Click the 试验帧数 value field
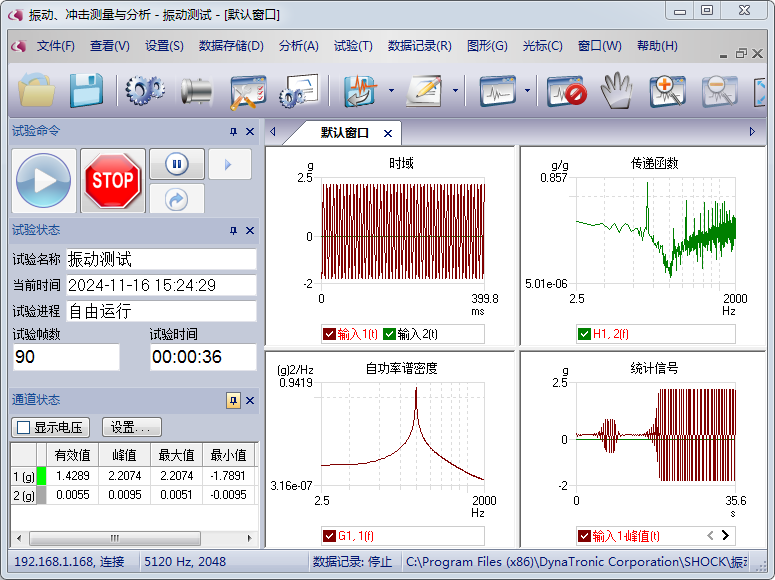The image size is (775, 580). click(x=66, y=357)
